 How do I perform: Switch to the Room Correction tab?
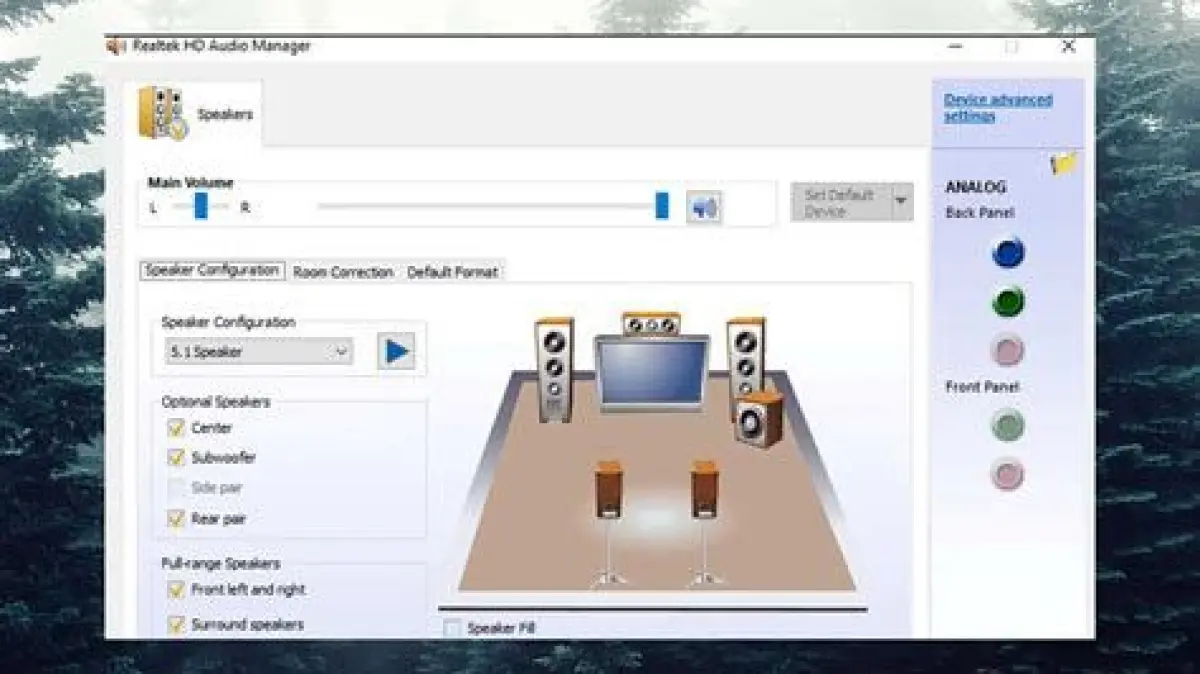click(343, 272)
